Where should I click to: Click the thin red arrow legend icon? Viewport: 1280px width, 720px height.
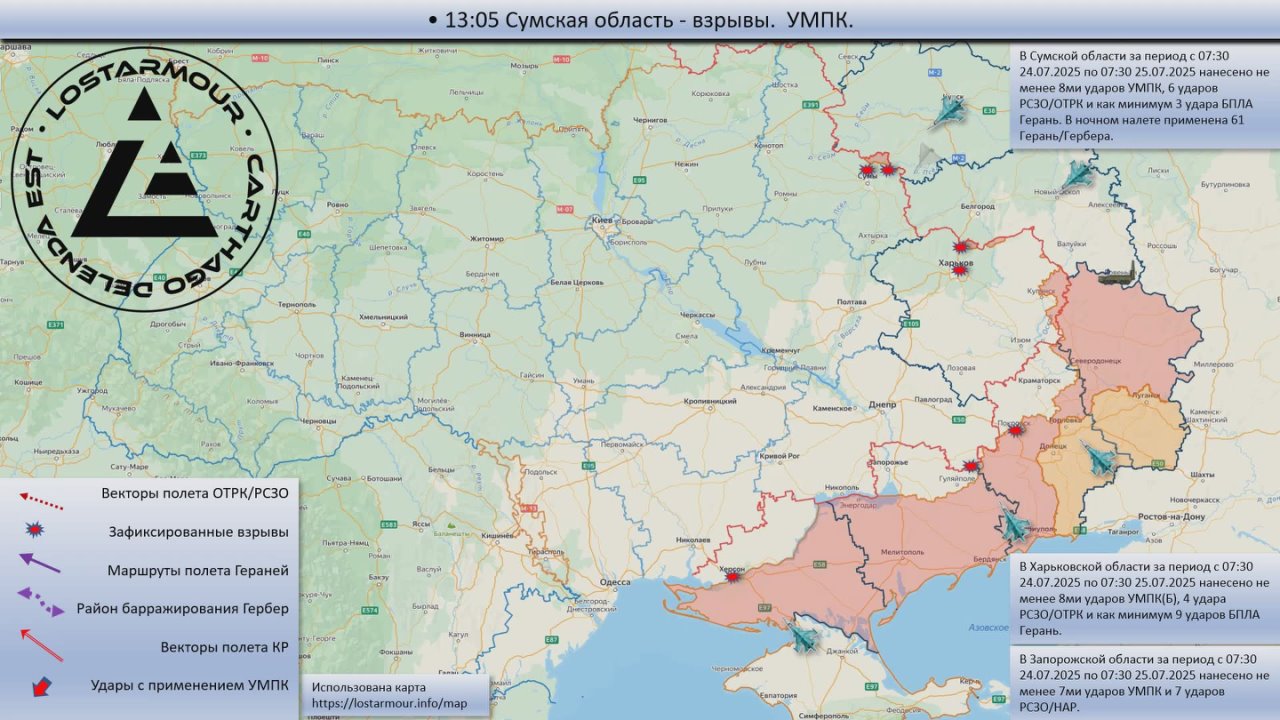coord(41,644)
